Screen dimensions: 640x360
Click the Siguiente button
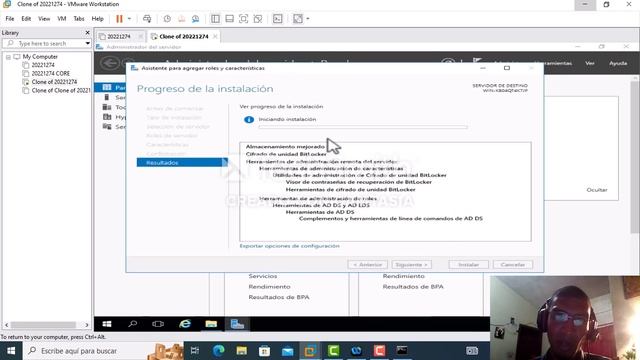pyautogui.click(x=411, y=264)
